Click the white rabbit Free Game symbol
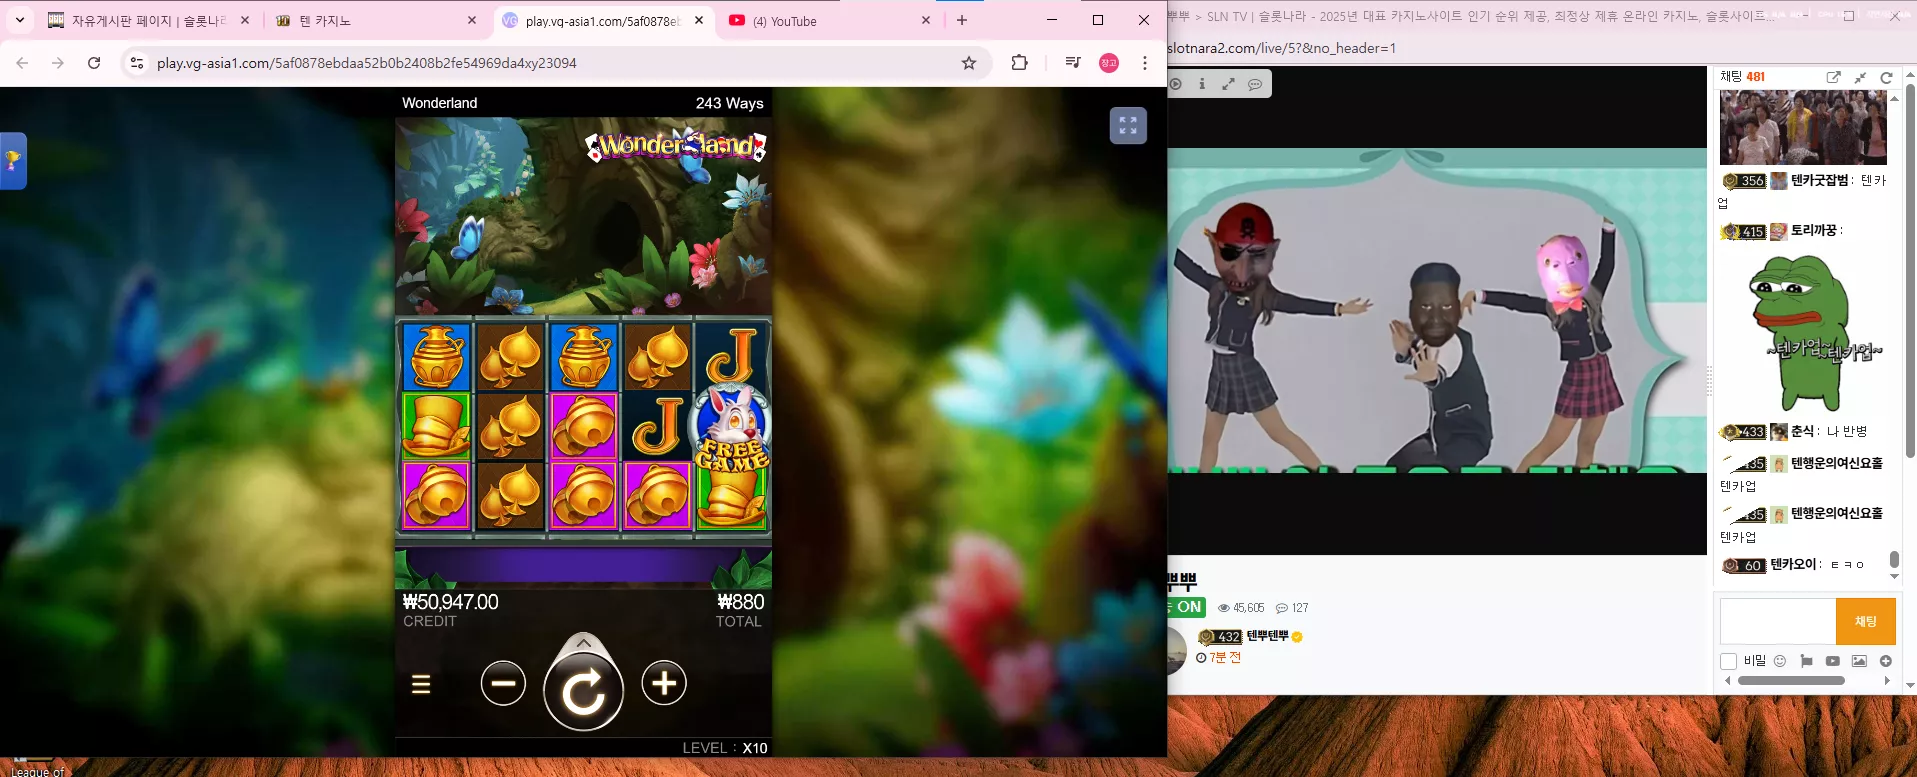1917x777 pixels. coord(733,427)
